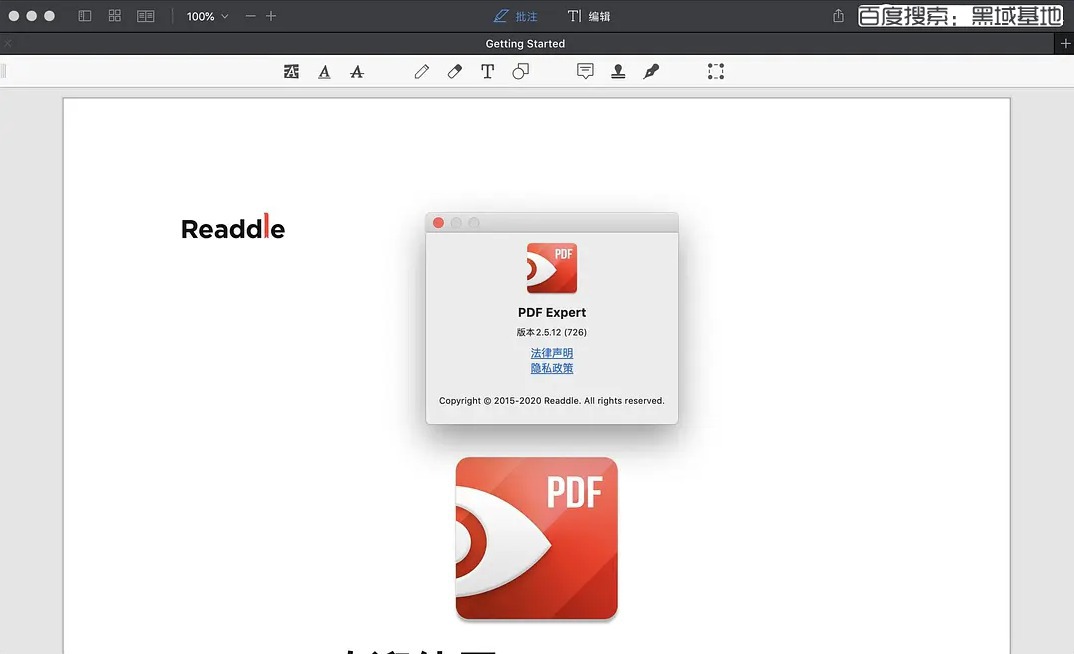The image size is (1074, 654).
Task: Close the Getting Started tab
Action: [8, 44]
